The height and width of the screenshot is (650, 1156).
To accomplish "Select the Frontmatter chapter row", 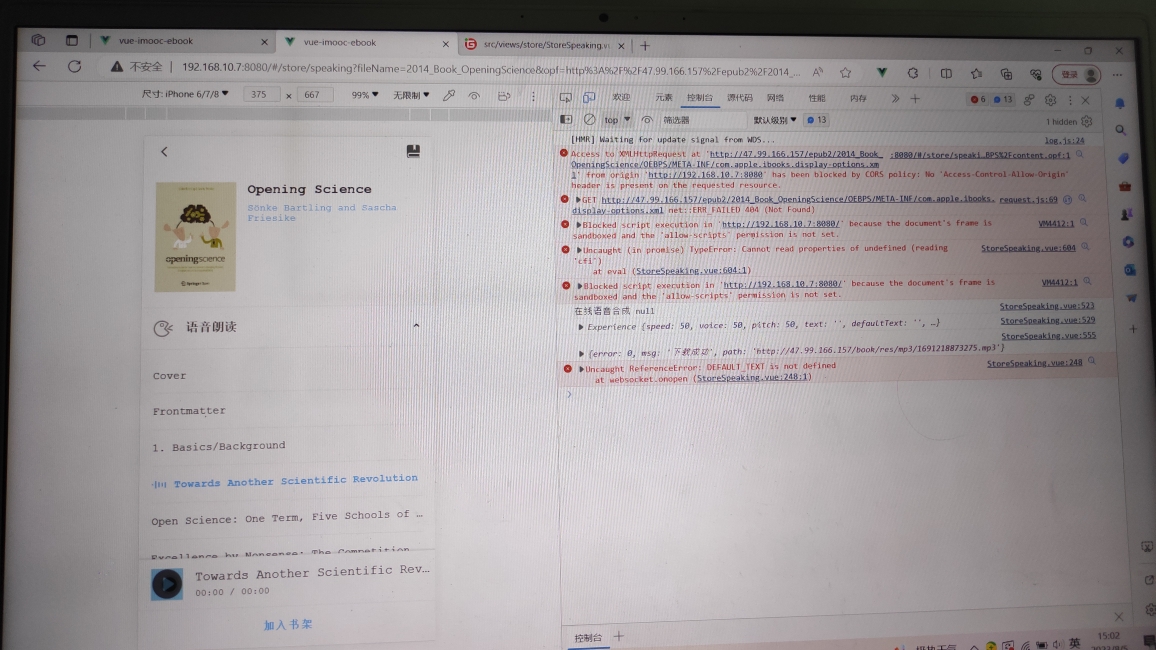I will click(x=287, y=410).
